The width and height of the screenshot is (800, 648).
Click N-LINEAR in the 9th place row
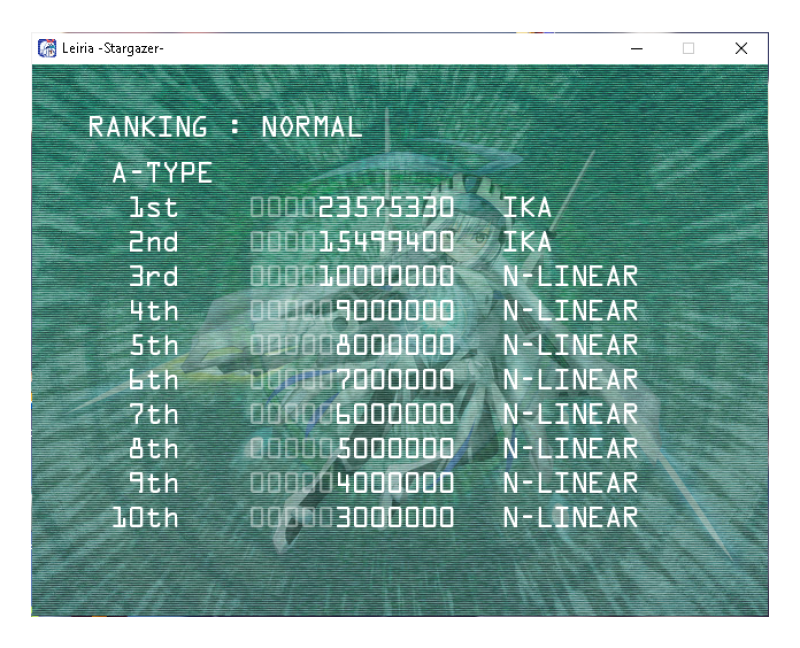pyautogui.click(x=570, y=483)
